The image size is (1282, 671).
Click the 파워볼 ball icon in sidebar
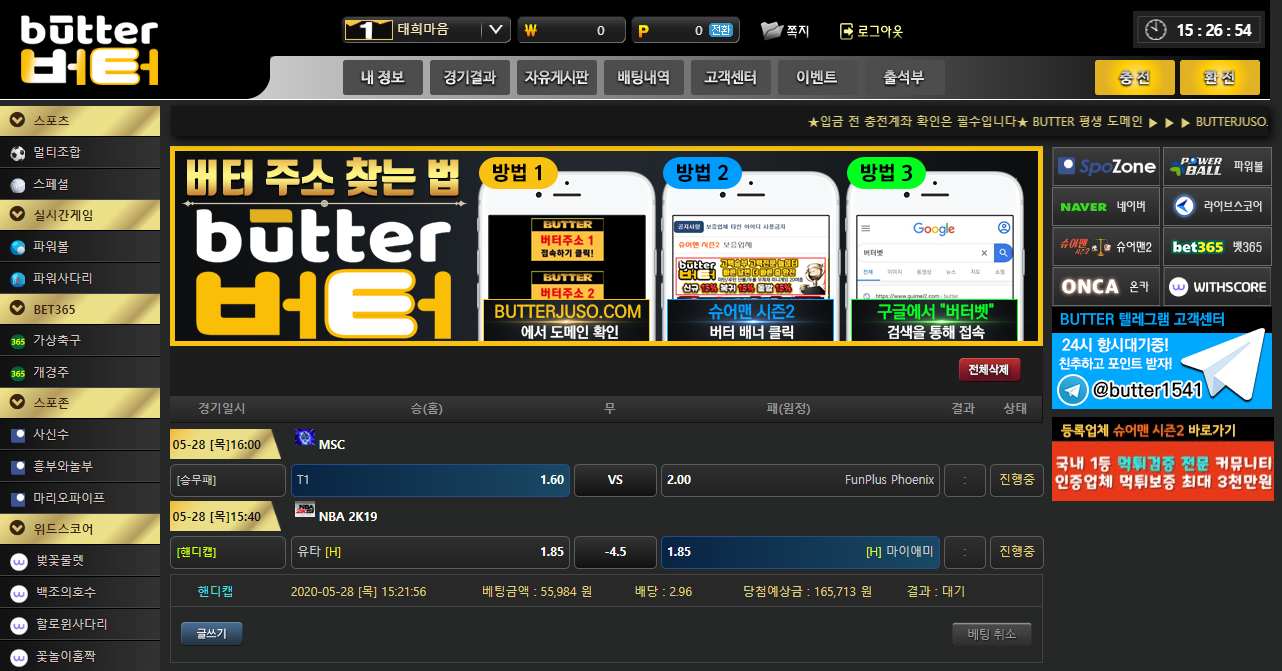pyautogui.click(x=17, y=247)
